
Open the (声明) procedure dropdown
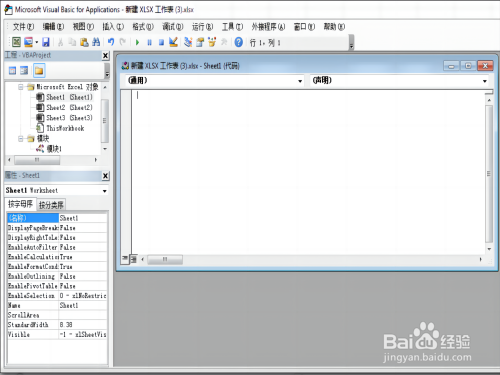(x=485, y=81)
